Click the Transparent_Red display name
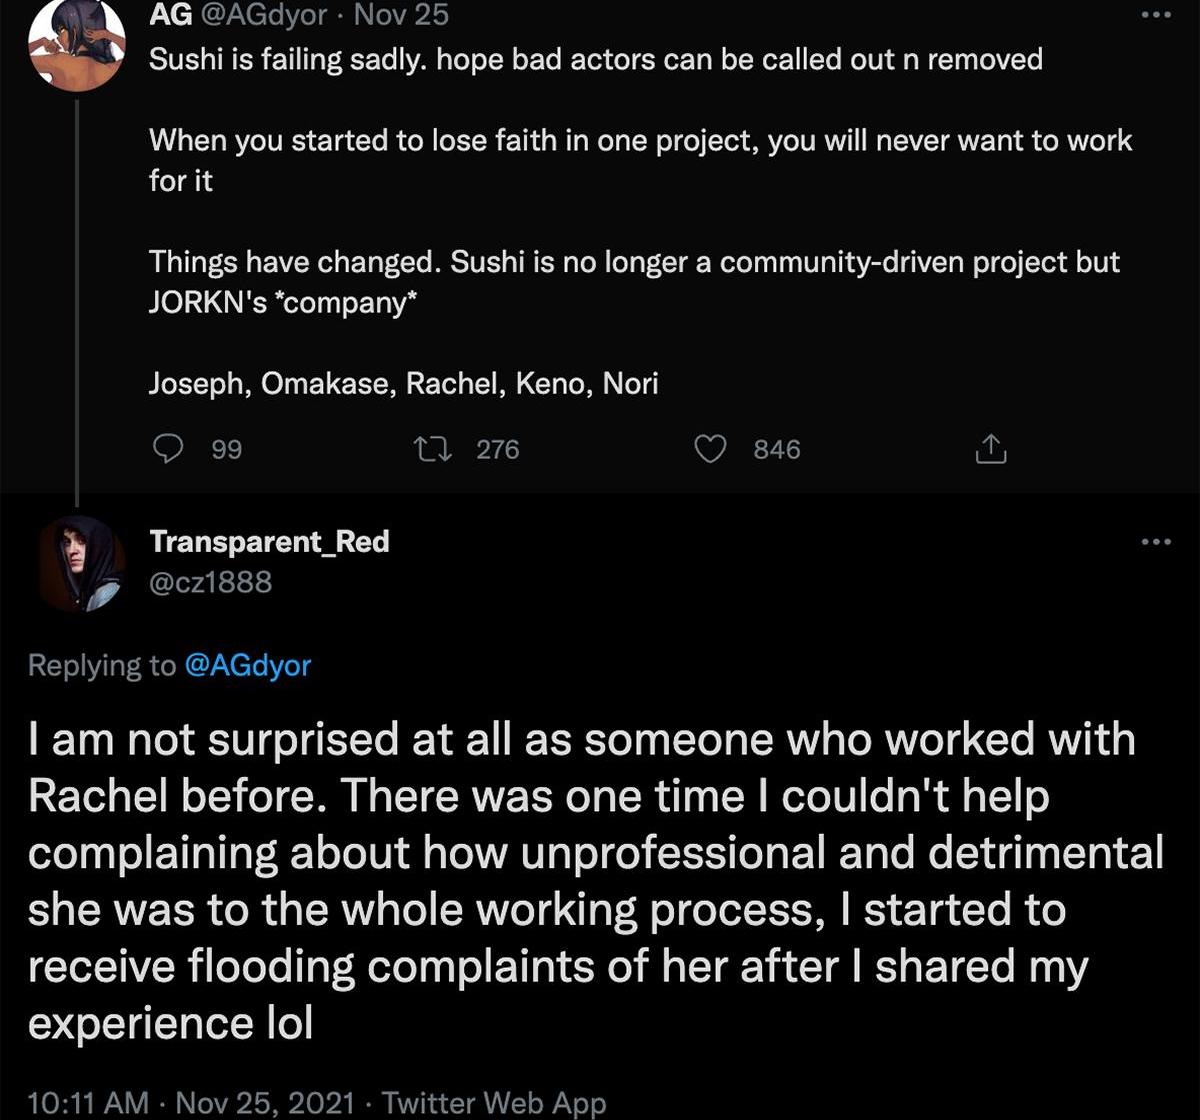This screenshot has height=1120, width=1200. tap(269, 541)
